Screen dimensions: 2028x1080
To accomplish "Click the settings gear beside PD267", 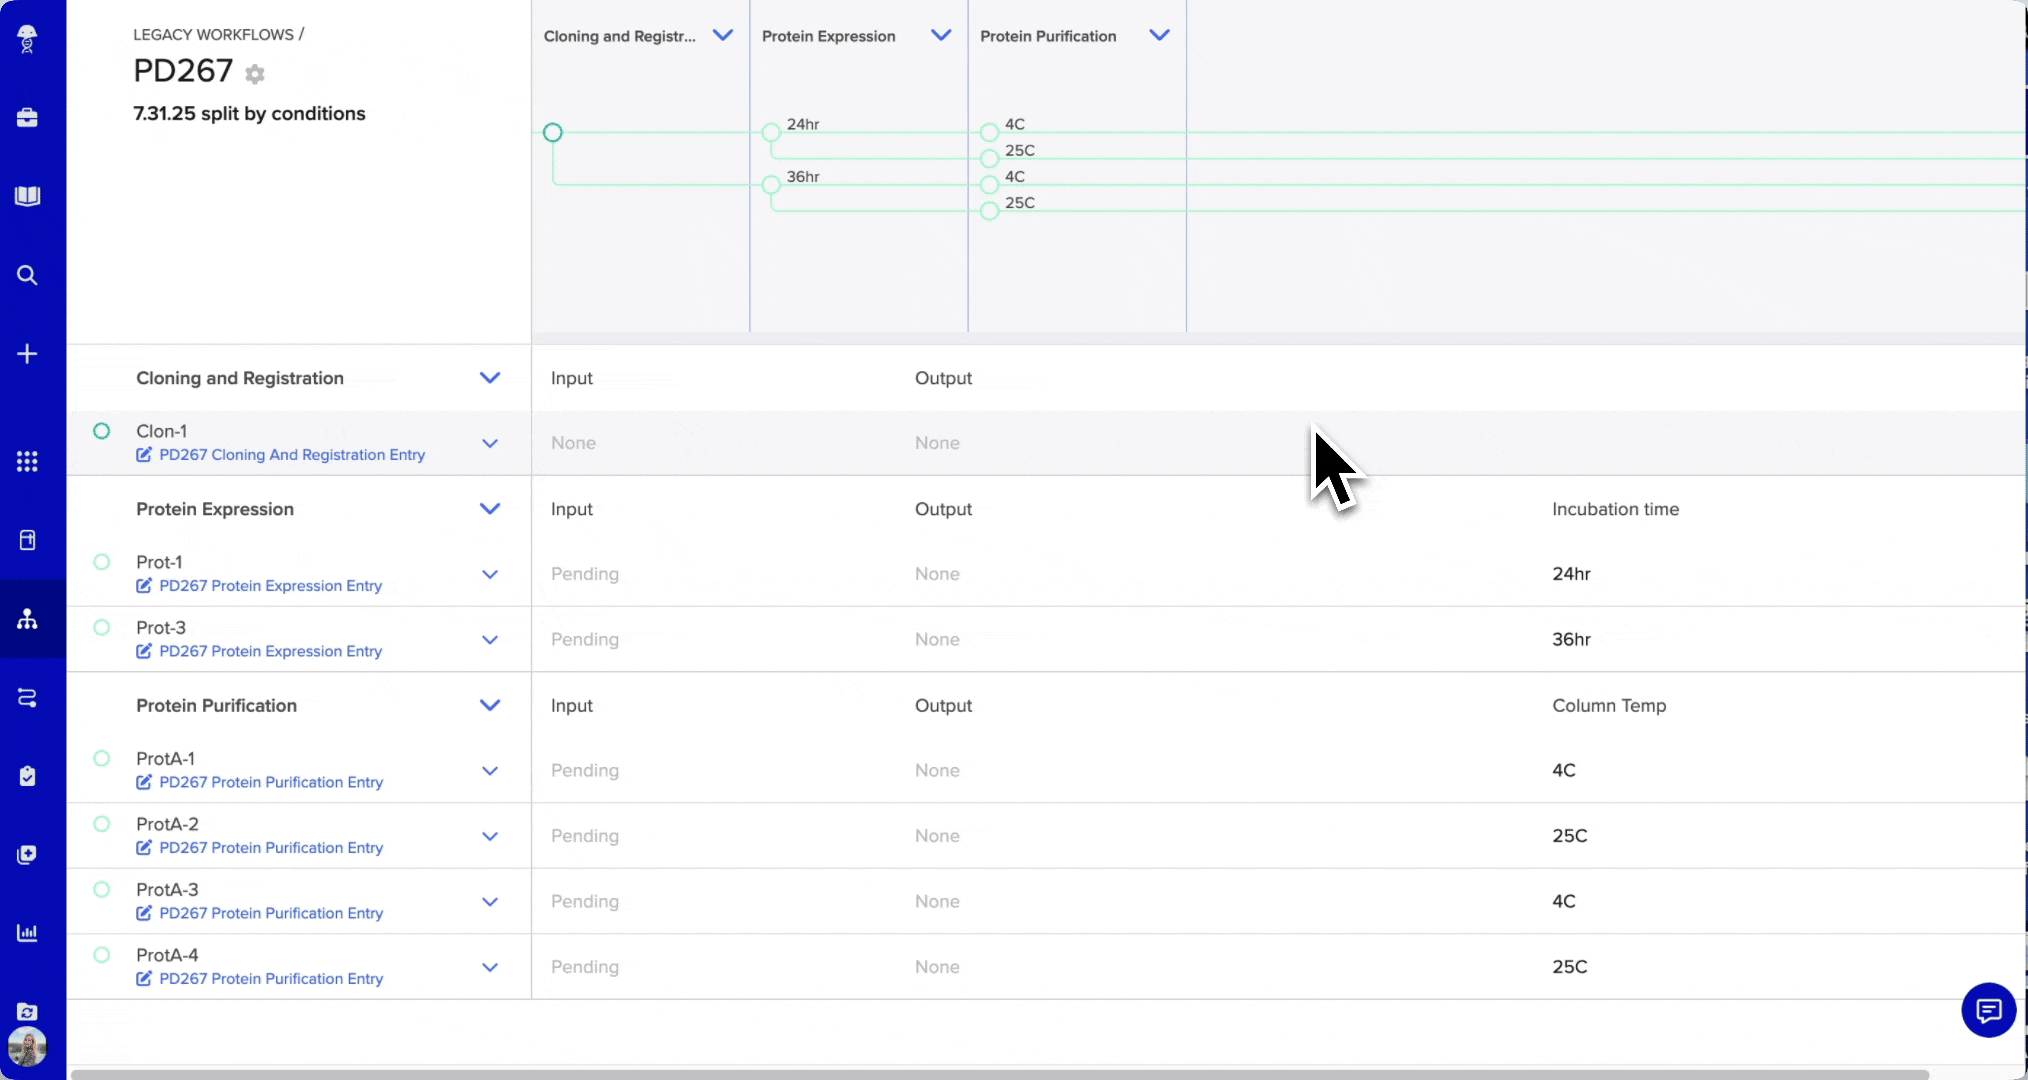I will [255, 74].
